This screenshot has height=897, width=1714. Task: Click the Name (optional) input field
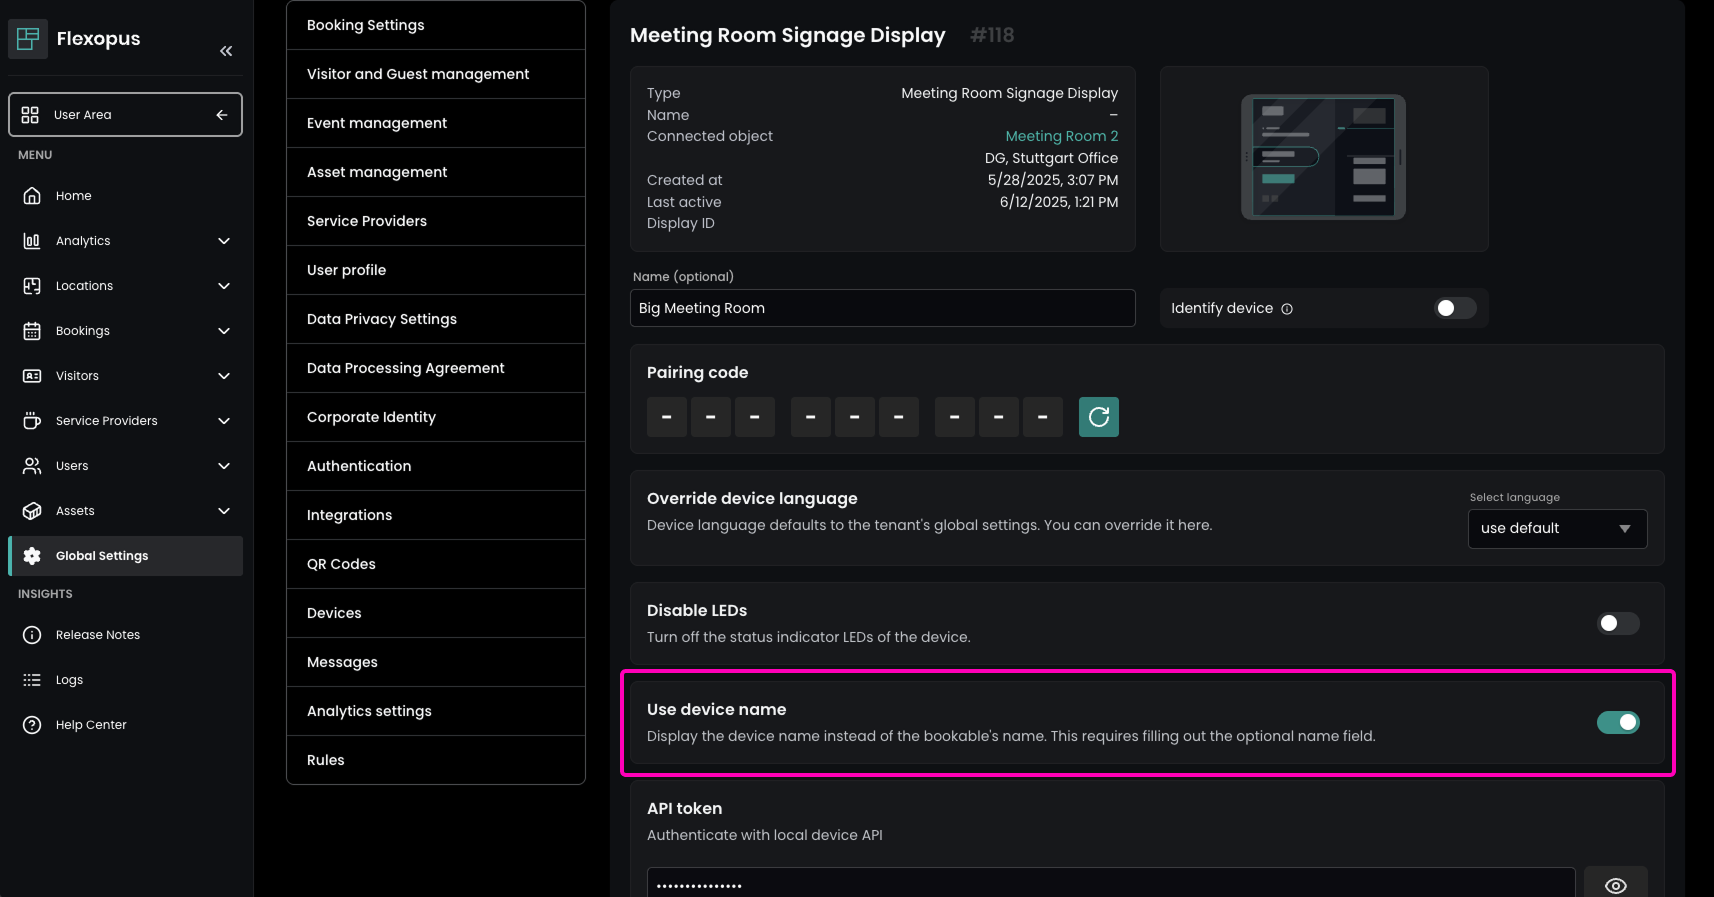tap(882, 308)
